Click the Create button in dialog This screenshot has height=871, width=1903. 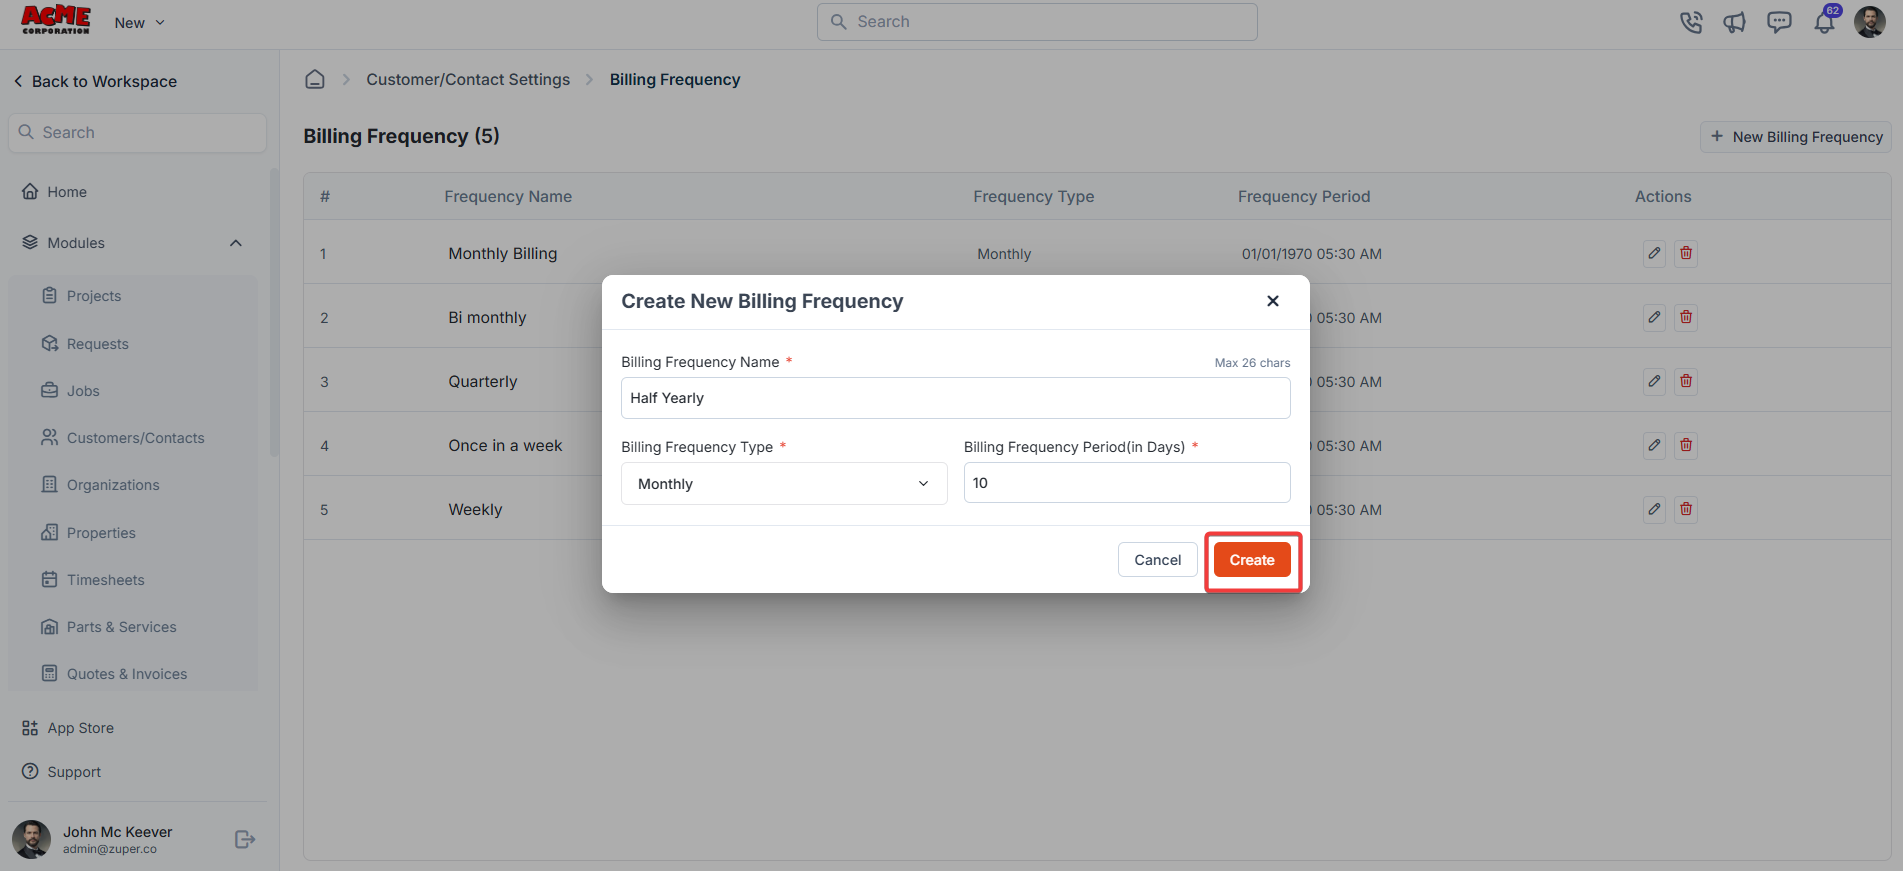click(1252, 560)
